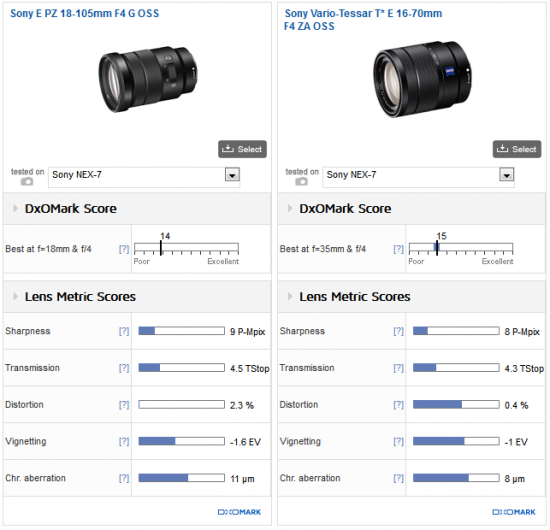
Task: Click the DxOMark score scale showing 15
Action: pyautogui.click(x=461, y=248)
